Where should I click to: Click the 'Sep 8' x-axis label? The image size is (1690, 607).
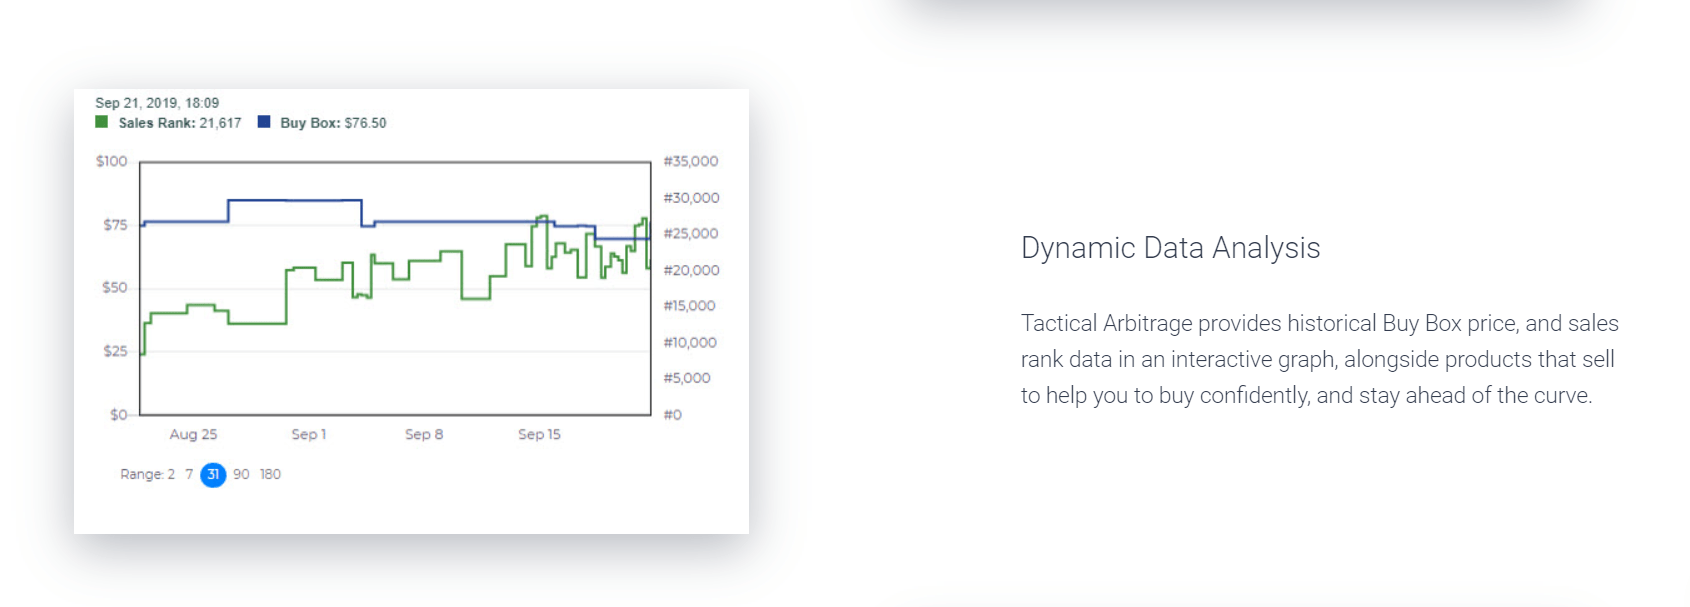(424, 434)
